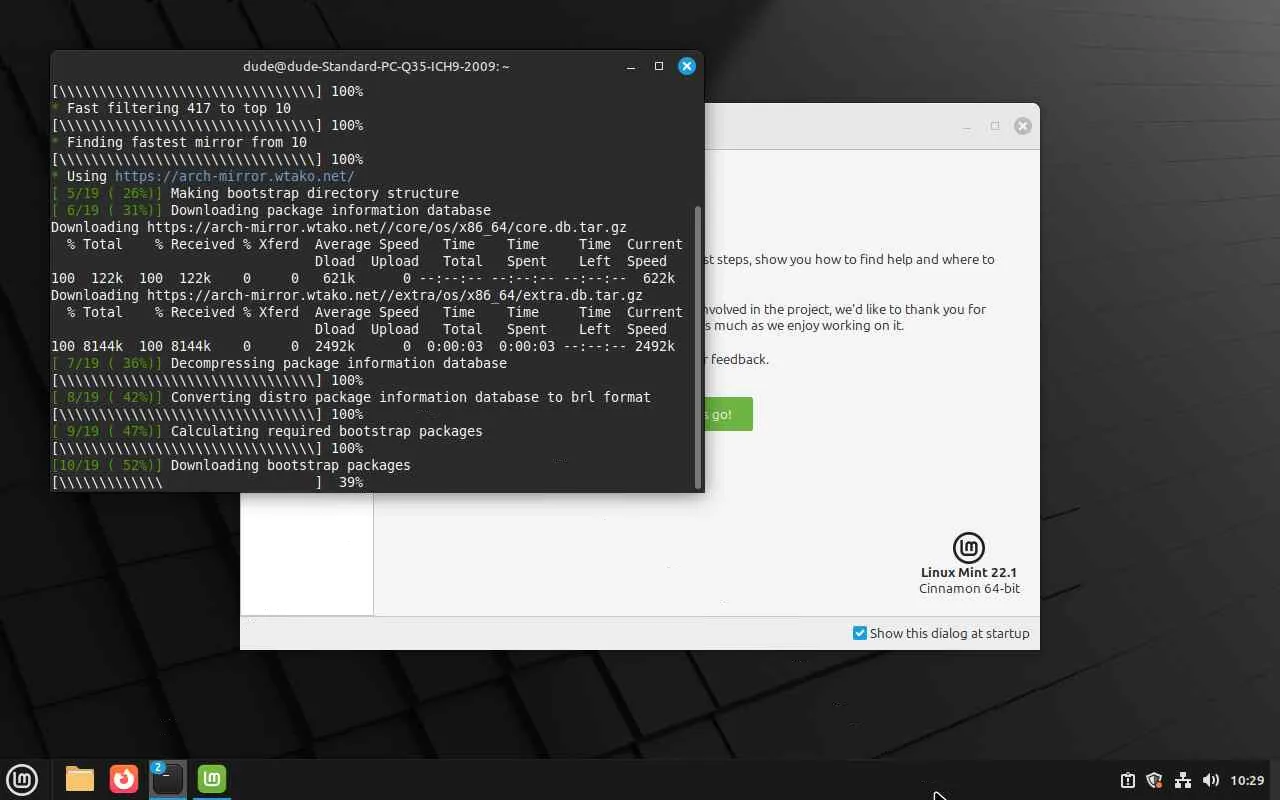Click the Downloading package information database line
This screenshot has height=800, width=1280.
point(271,210)
